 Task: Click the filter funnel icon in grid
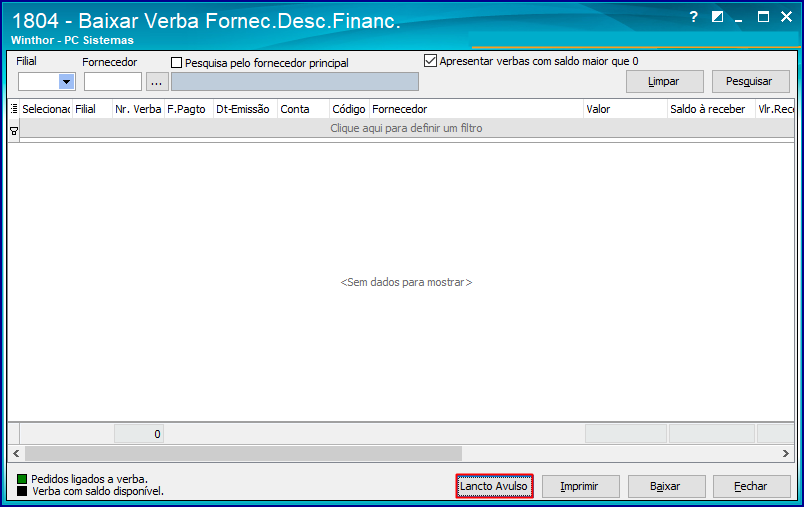point(14,131)
